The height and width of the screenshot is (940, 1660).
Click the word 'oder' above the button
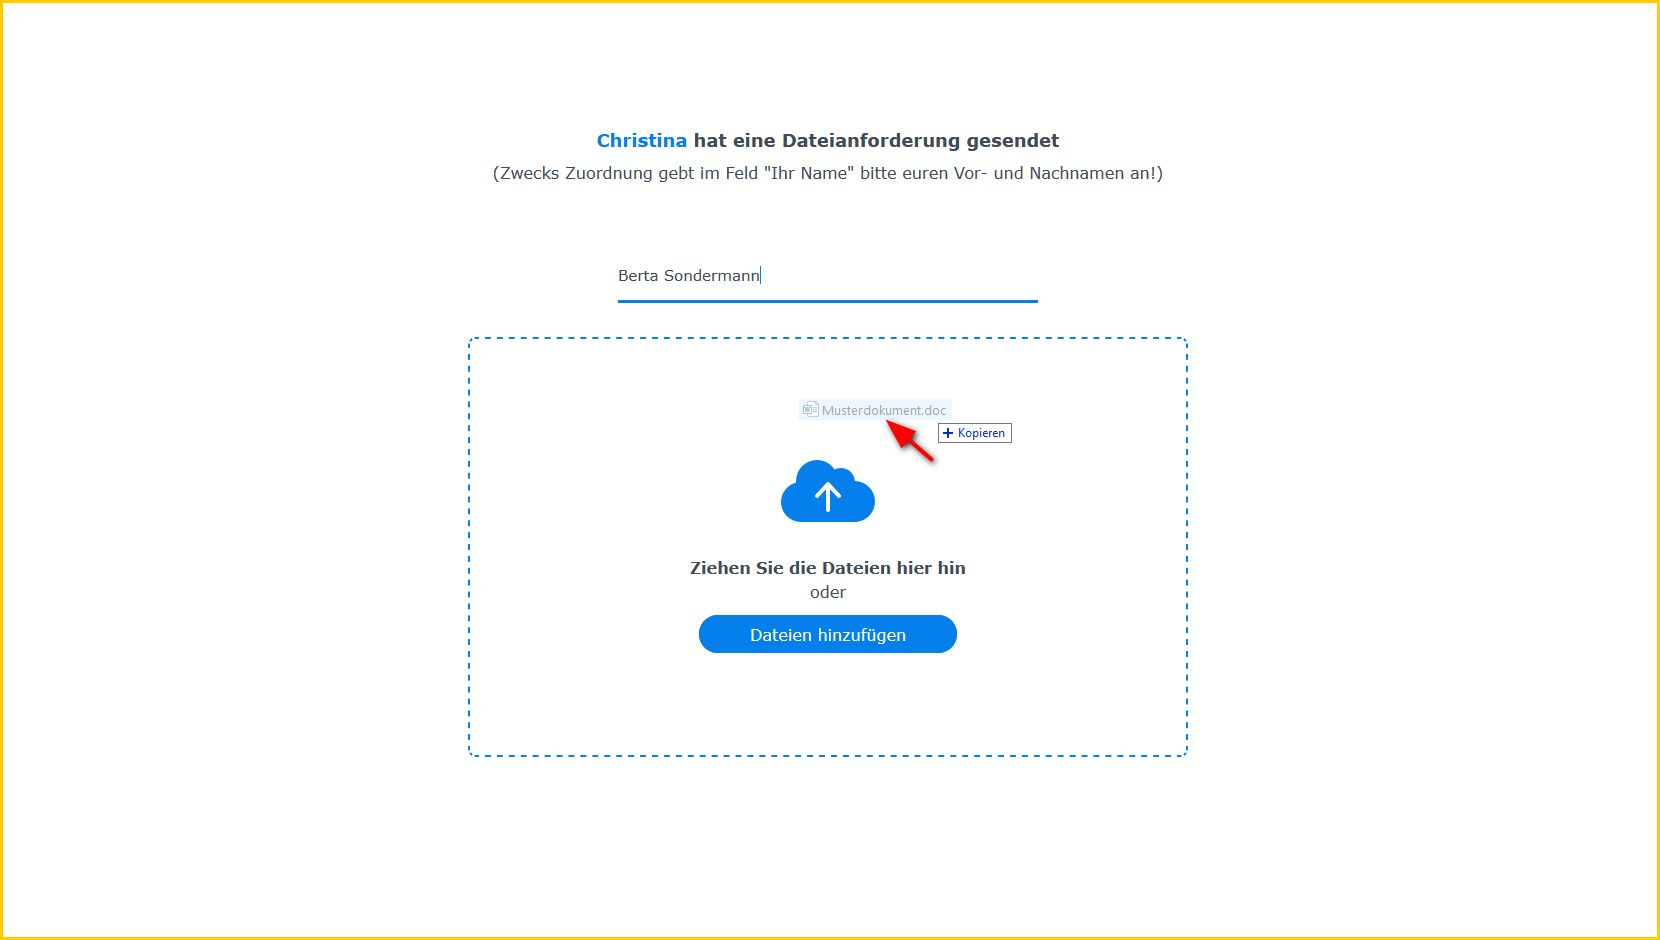827,592
